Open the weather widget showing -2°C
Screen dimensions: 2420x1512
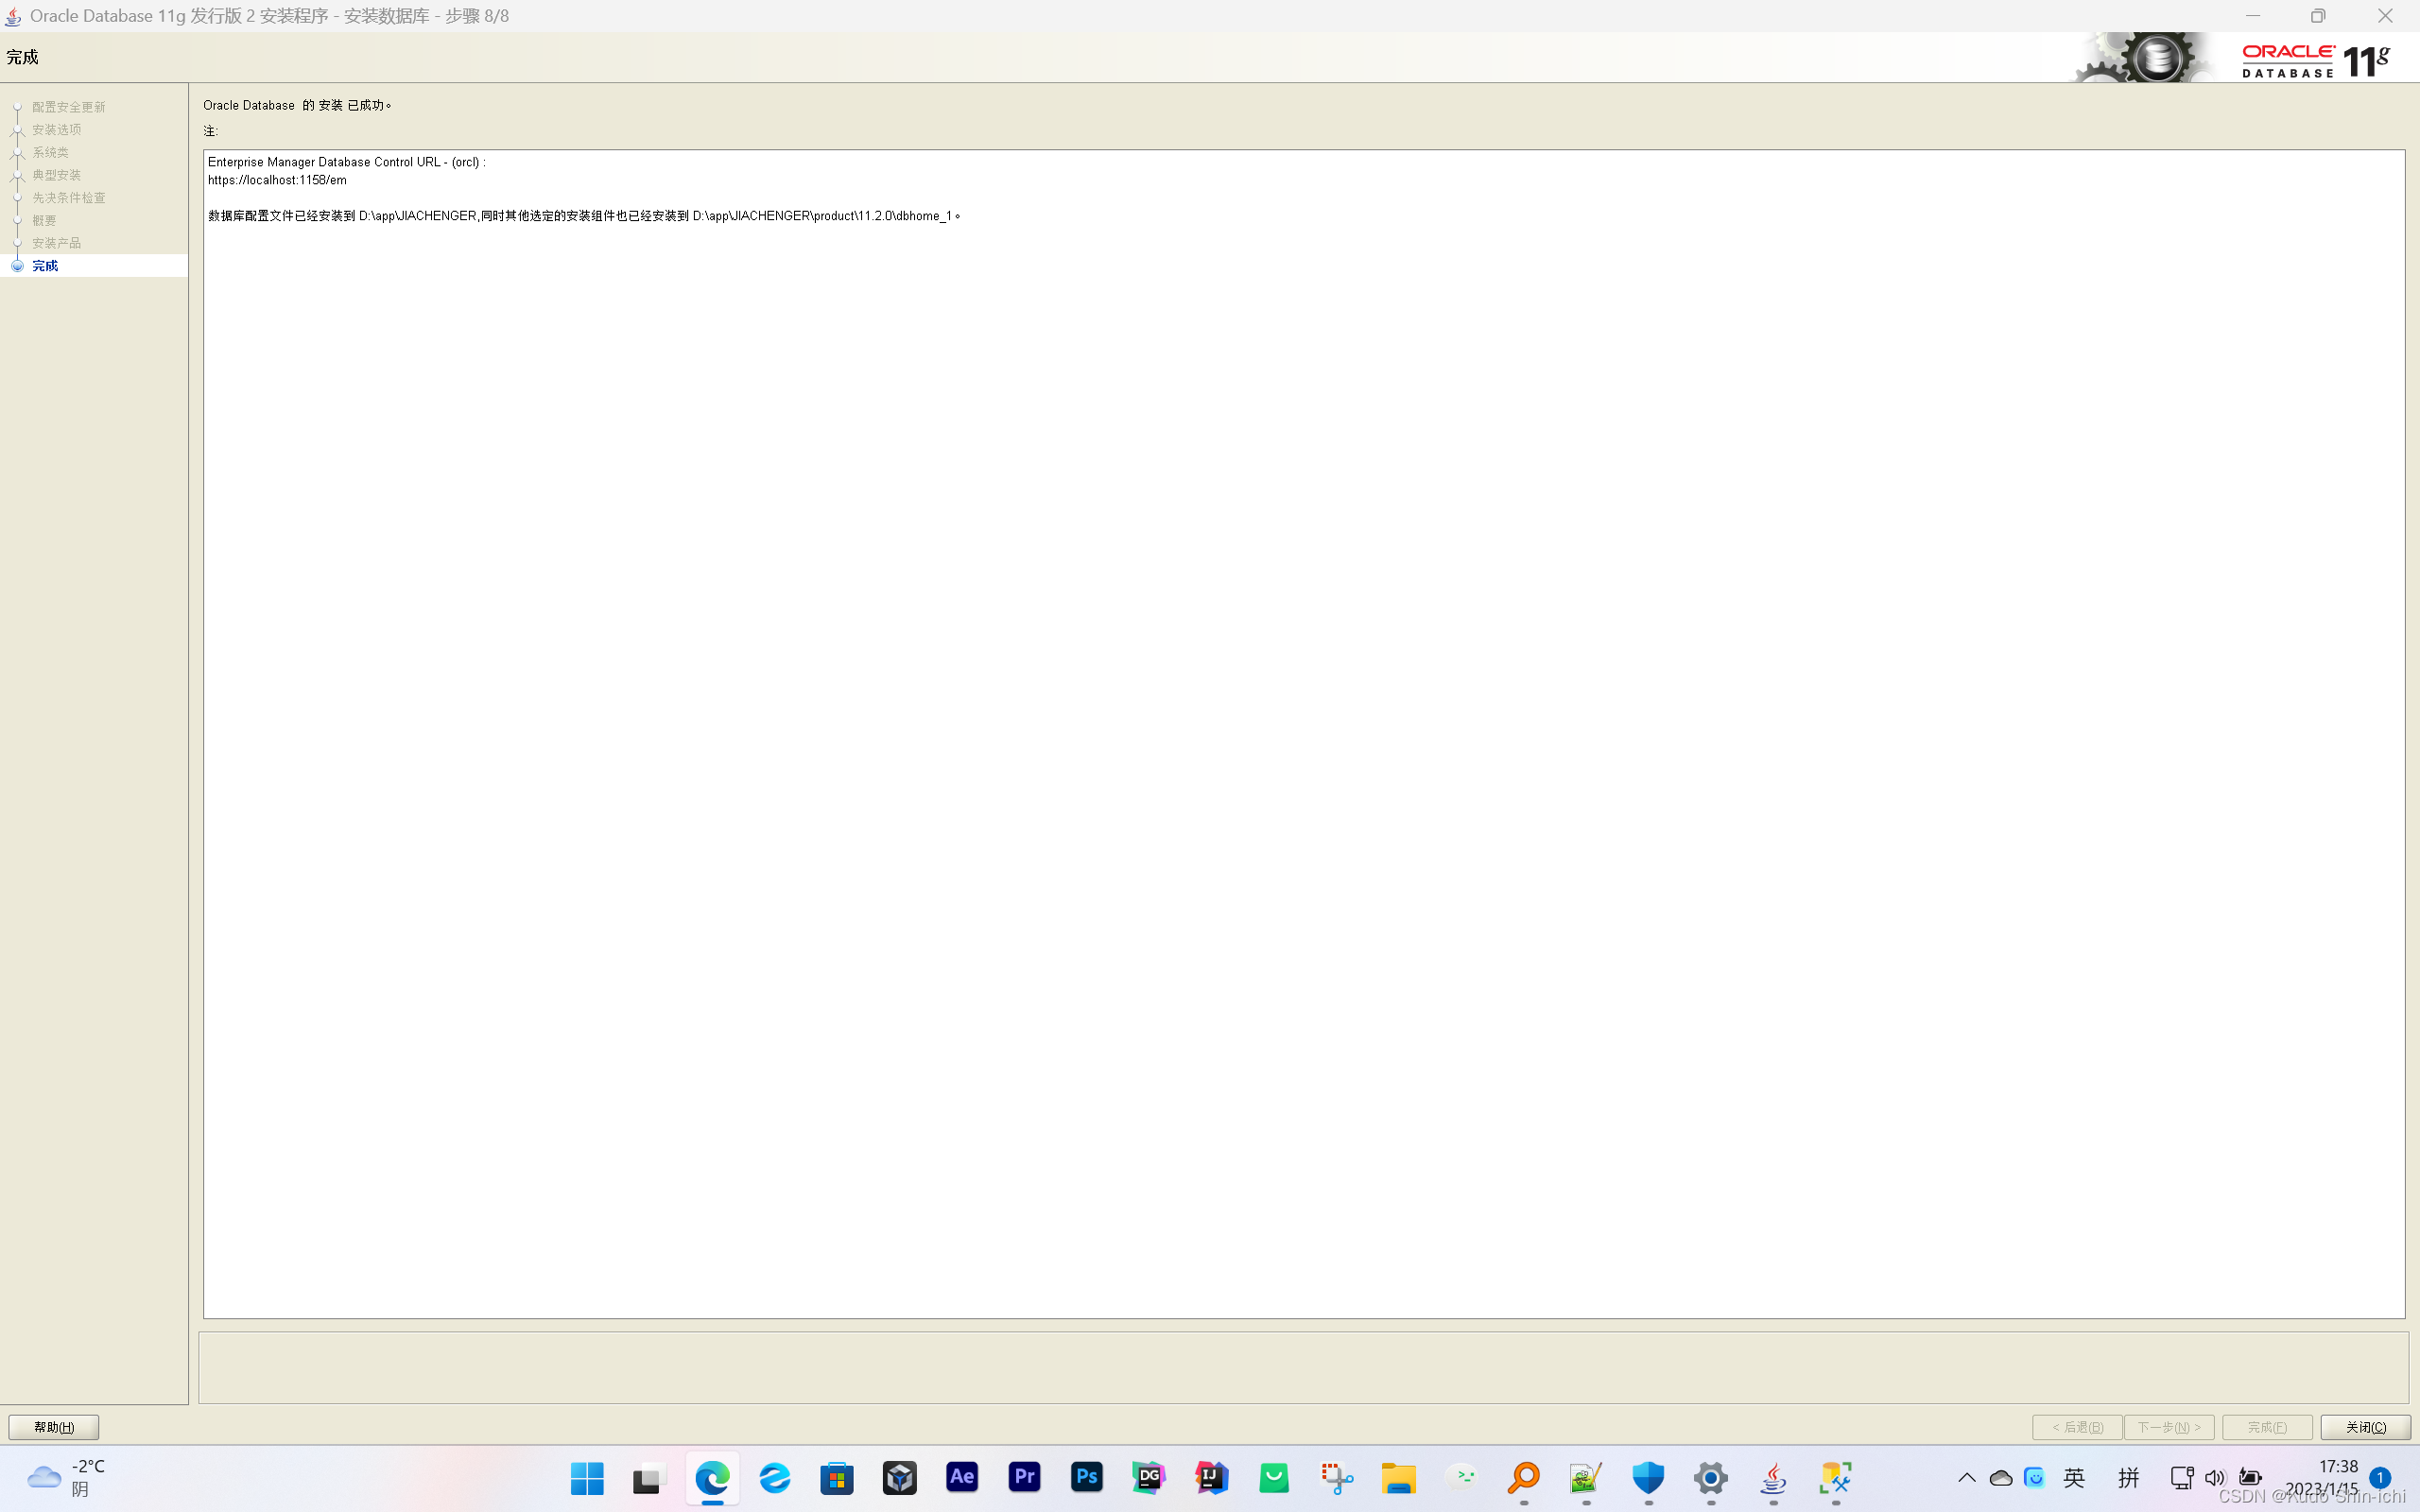click(x=66, y=1477)
